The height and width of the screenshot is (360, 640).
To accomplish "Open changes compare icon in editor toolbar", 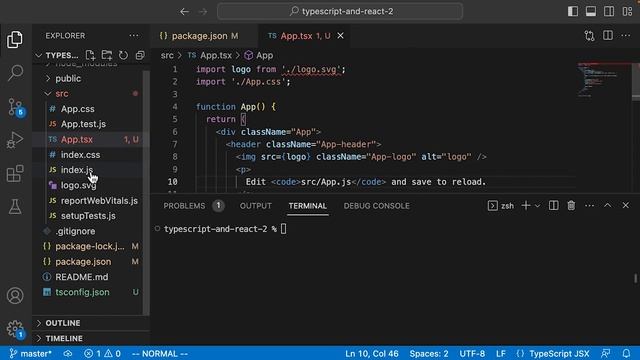I will tap(589, 36).
